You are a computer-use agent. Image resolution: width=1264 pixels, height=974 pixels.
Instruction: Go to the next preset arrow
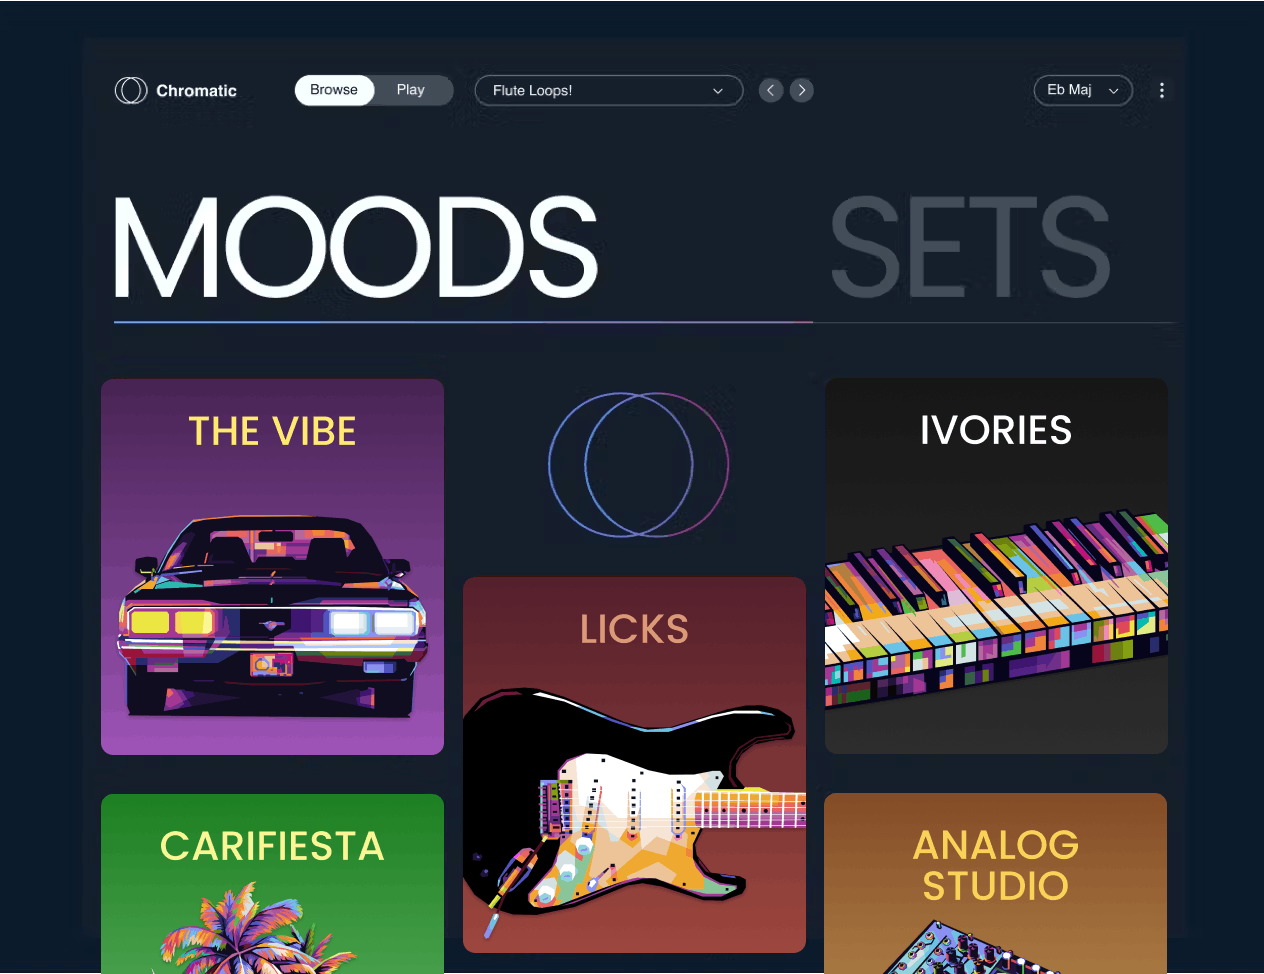coord(801,90)
